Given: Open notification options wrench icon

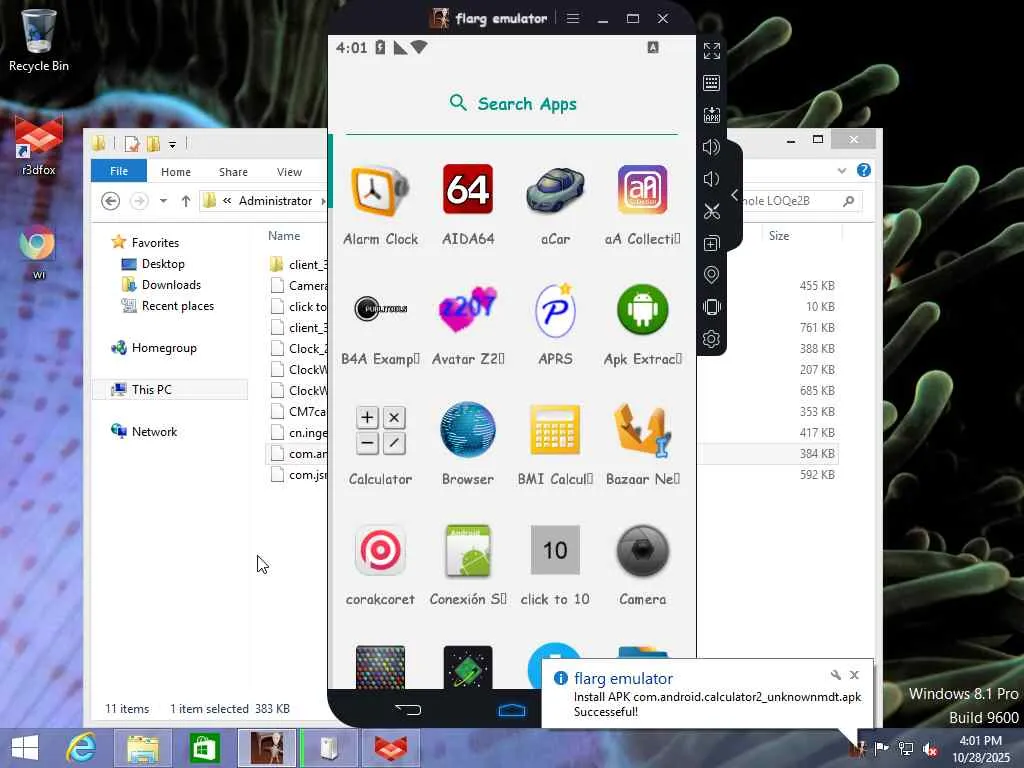Looking at the screenshot, I should (x=835, y=675).
